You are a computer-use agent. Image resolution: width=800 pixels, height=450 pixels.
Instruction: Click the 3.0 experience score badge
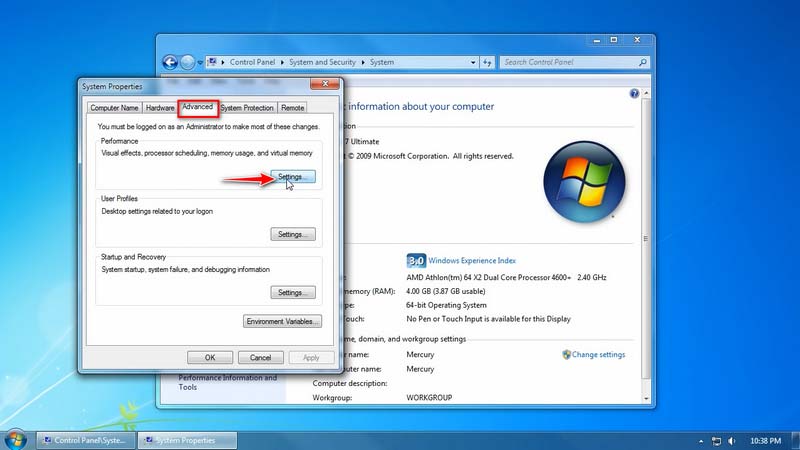416,261
